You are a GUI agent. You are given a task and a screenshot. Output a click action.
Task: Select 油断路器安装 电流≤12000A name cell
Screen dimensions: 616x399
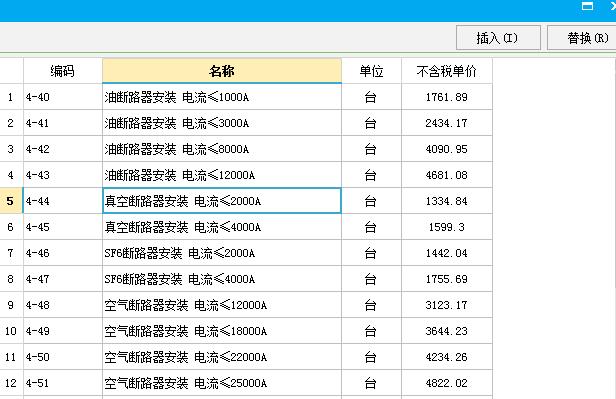pos(222,175)
